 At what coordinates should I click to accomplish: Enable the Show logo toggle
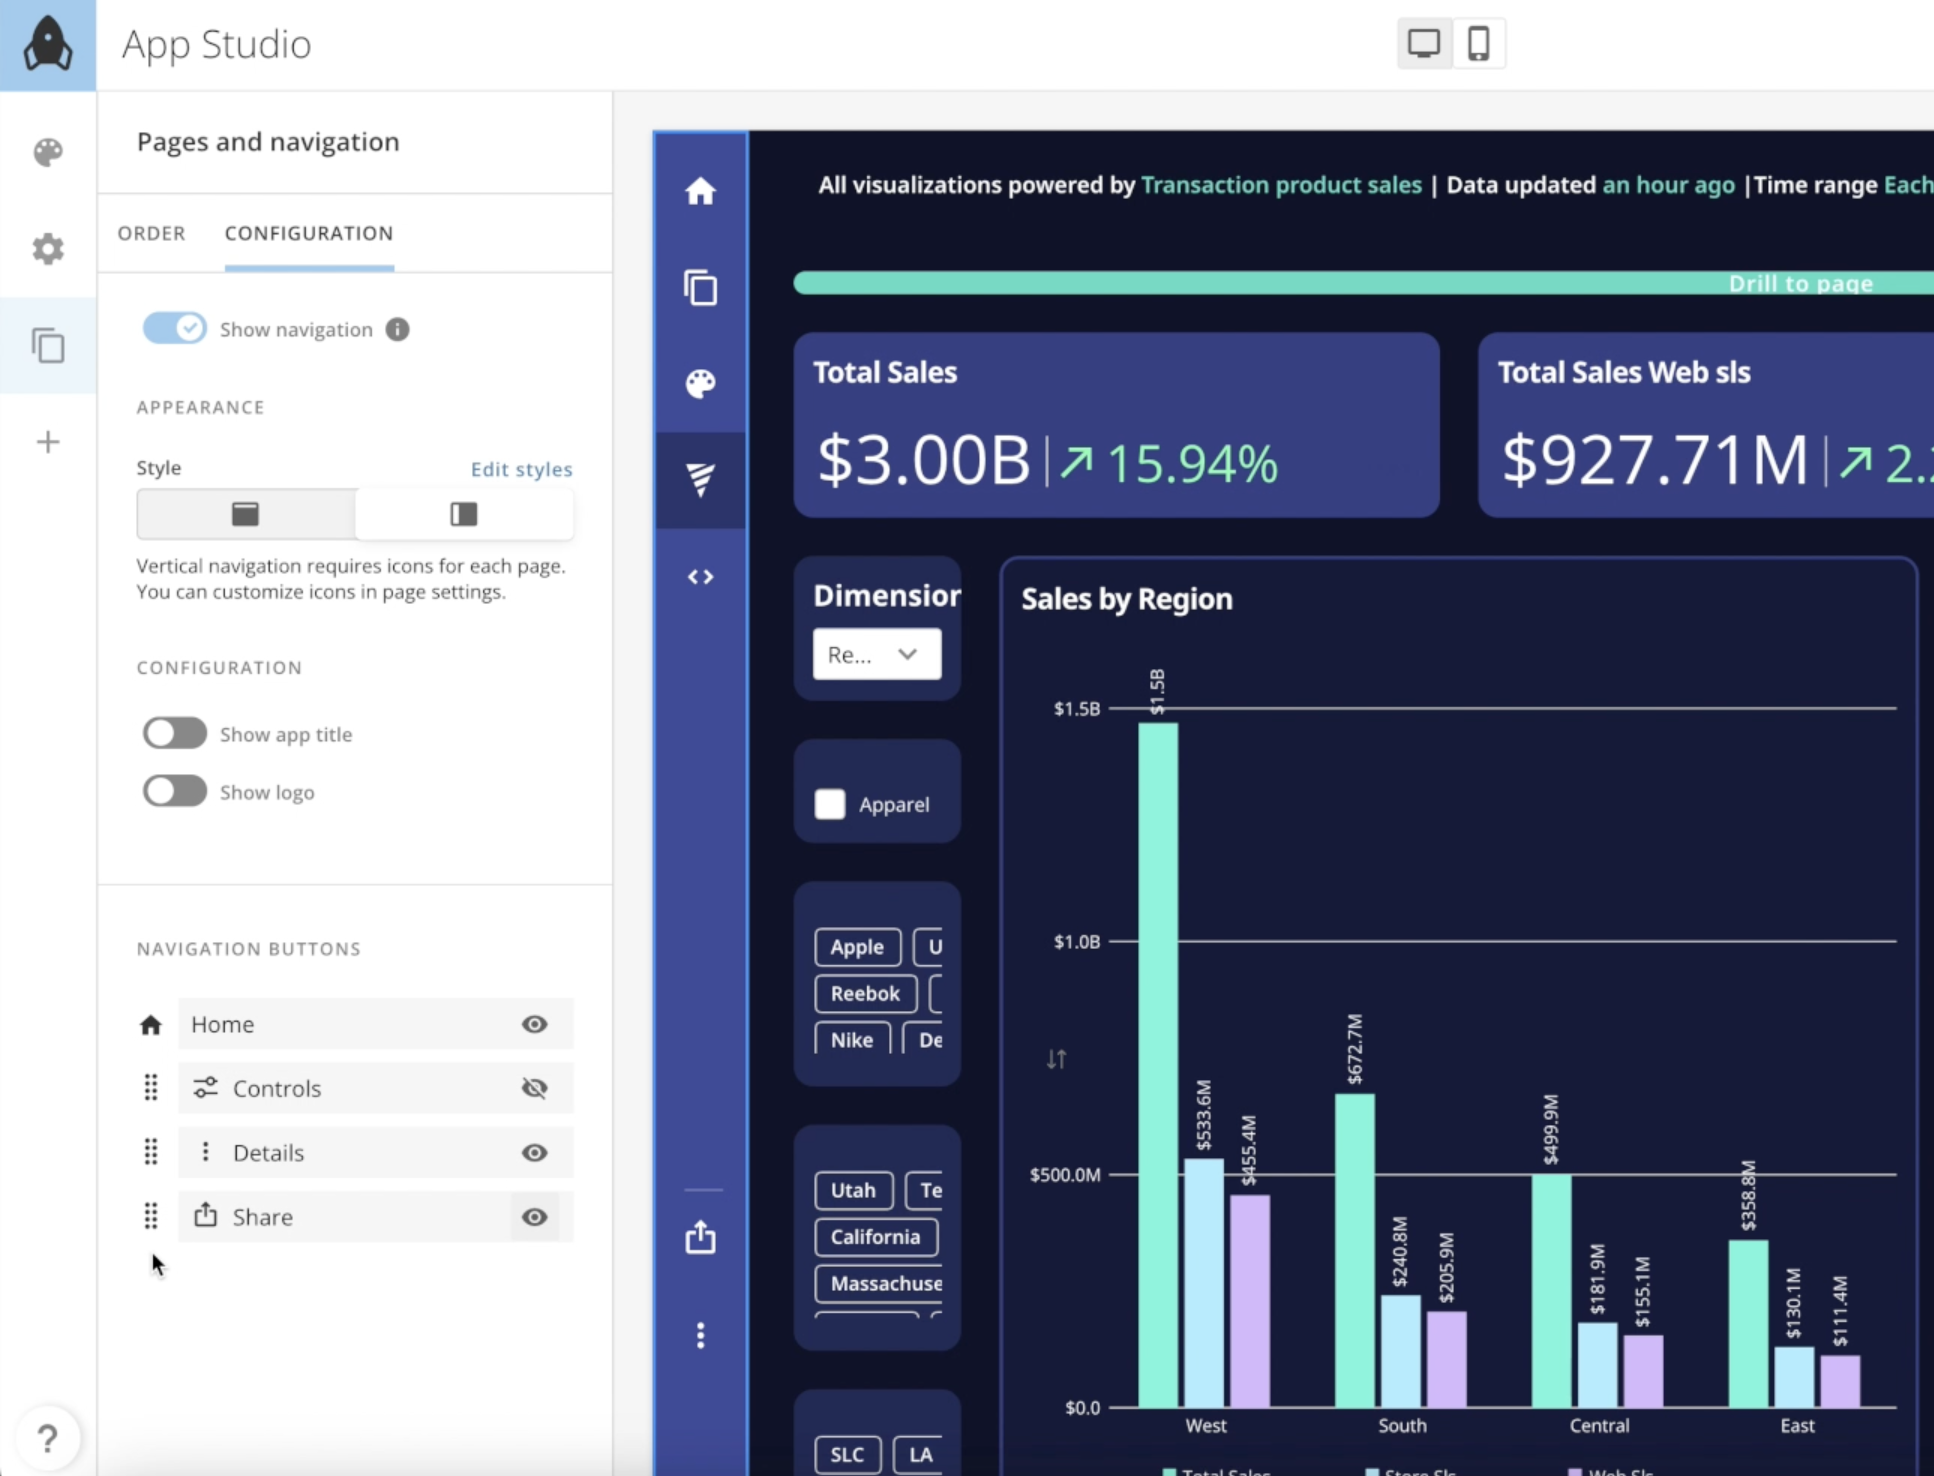[174, 792]
